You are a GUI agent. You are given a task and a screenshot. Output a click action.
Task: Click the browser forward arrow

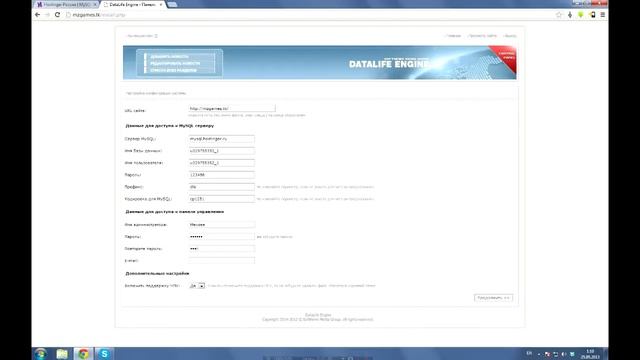pos(47,15)
